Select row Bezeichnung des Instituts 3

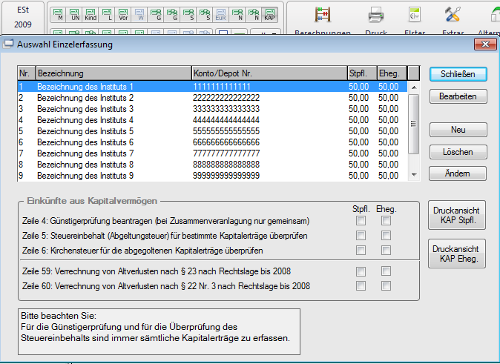click(212, 109)
